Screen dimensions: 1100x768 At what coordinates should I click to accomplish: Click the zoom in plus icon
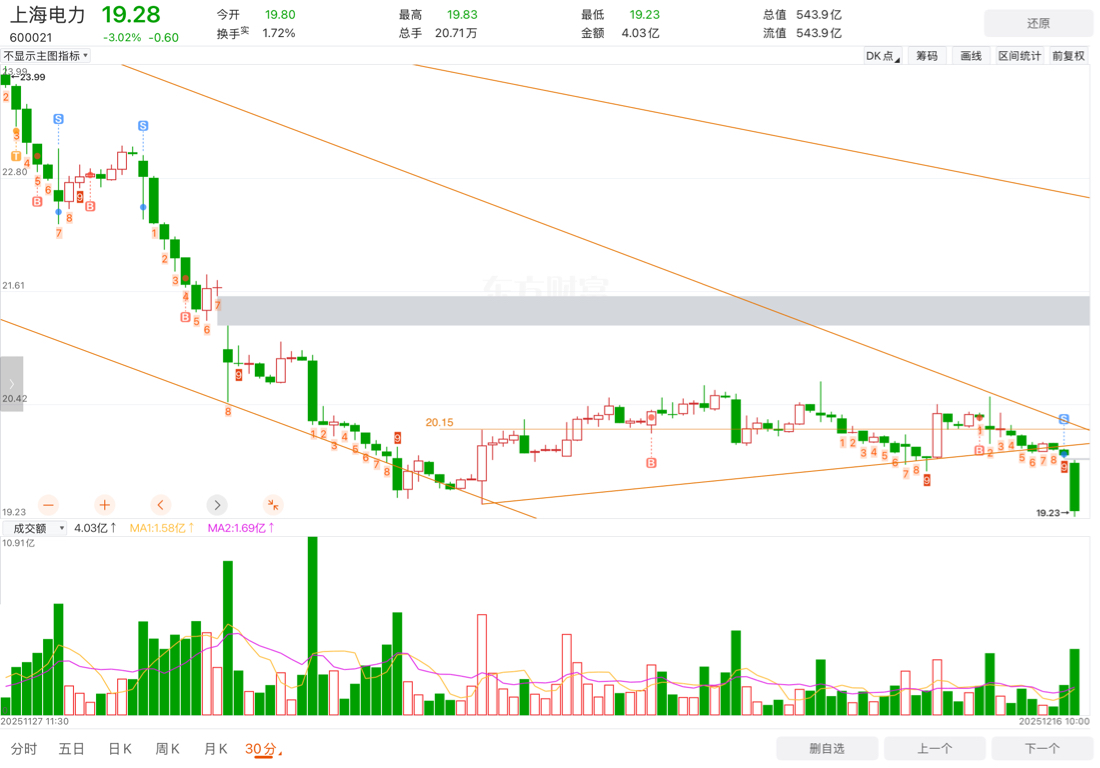pyautogui.click(x=105, y=504)
